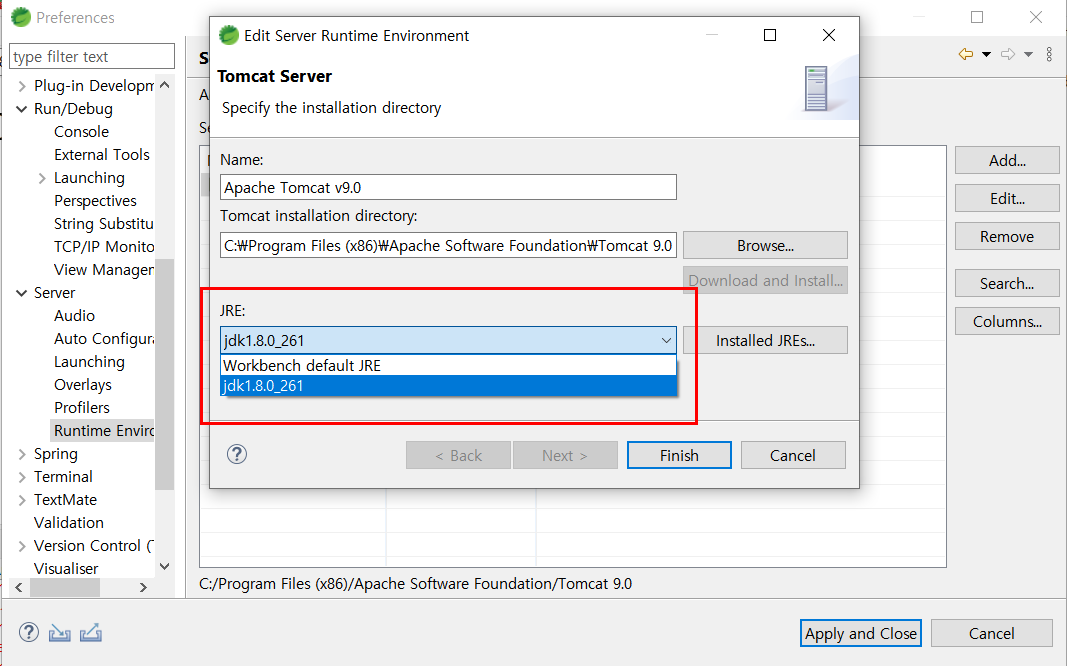Expand the Plug-in Development tree node

(22, 86)
